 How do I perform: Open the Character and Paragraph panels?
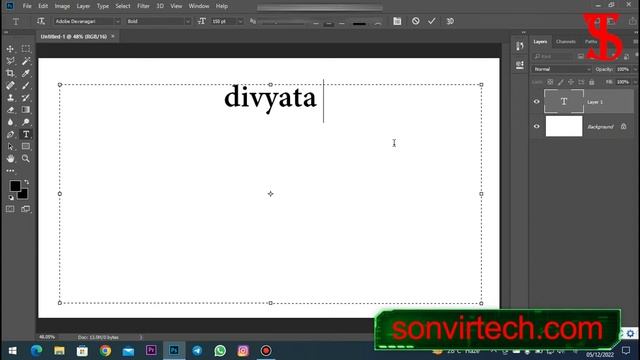click(397, 21)
